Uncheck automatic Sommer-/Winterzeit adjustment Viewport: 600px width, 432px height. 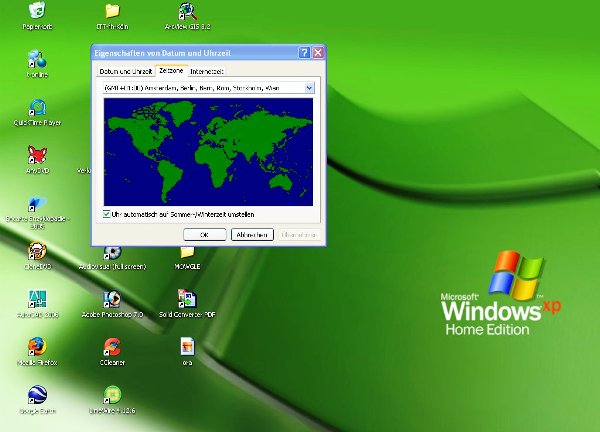pos(106,214)
